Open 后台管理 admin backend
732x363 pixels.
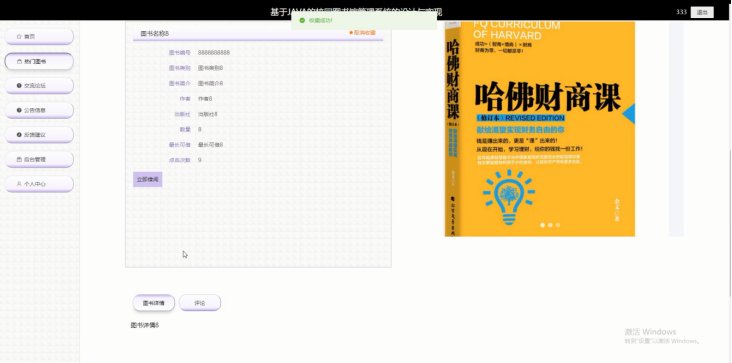point(39,160)
